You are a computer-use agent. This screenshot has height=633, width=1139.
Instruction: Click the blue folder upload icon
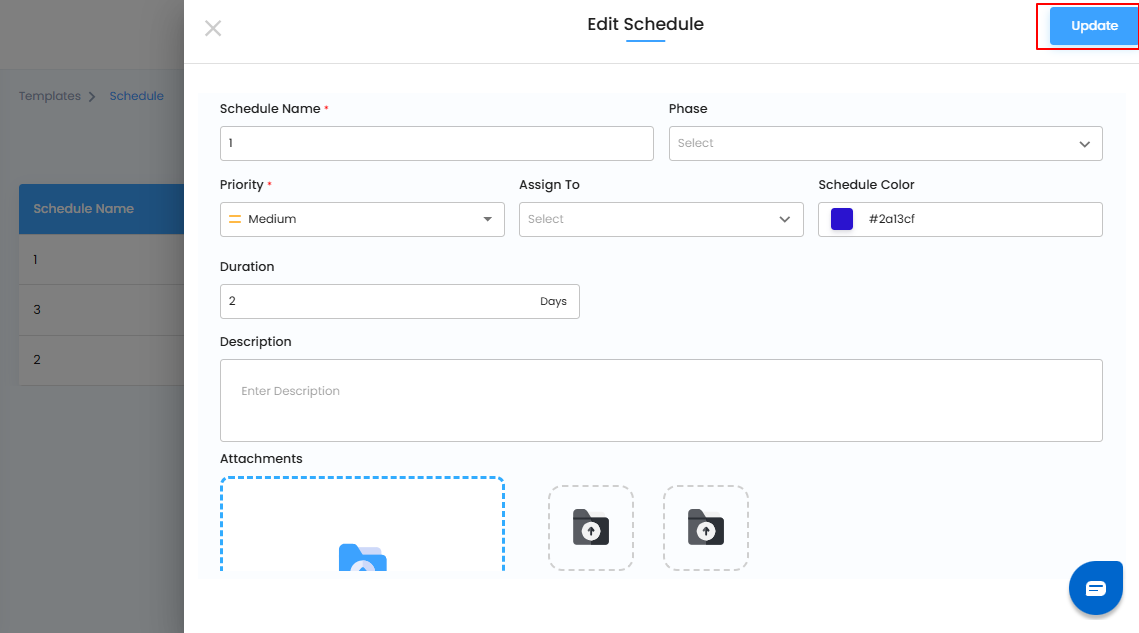[x=362, y=558]
